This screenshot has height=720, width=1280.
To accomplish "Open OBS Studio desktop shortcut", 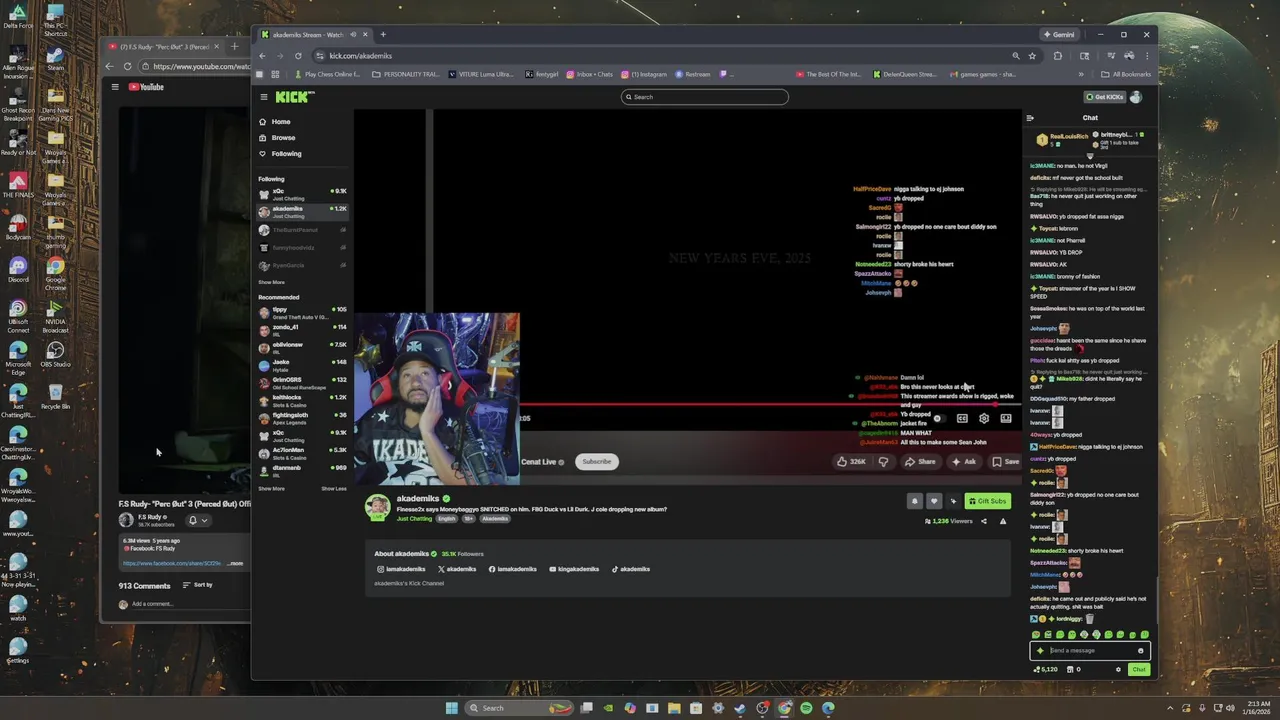I will pyautogui.click(x=55, y=354).
